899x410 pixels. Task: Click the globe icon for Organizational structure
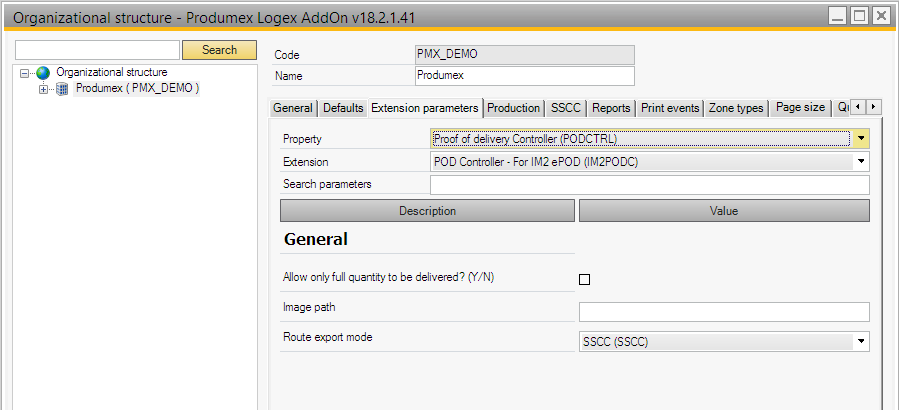coord(42,73)
